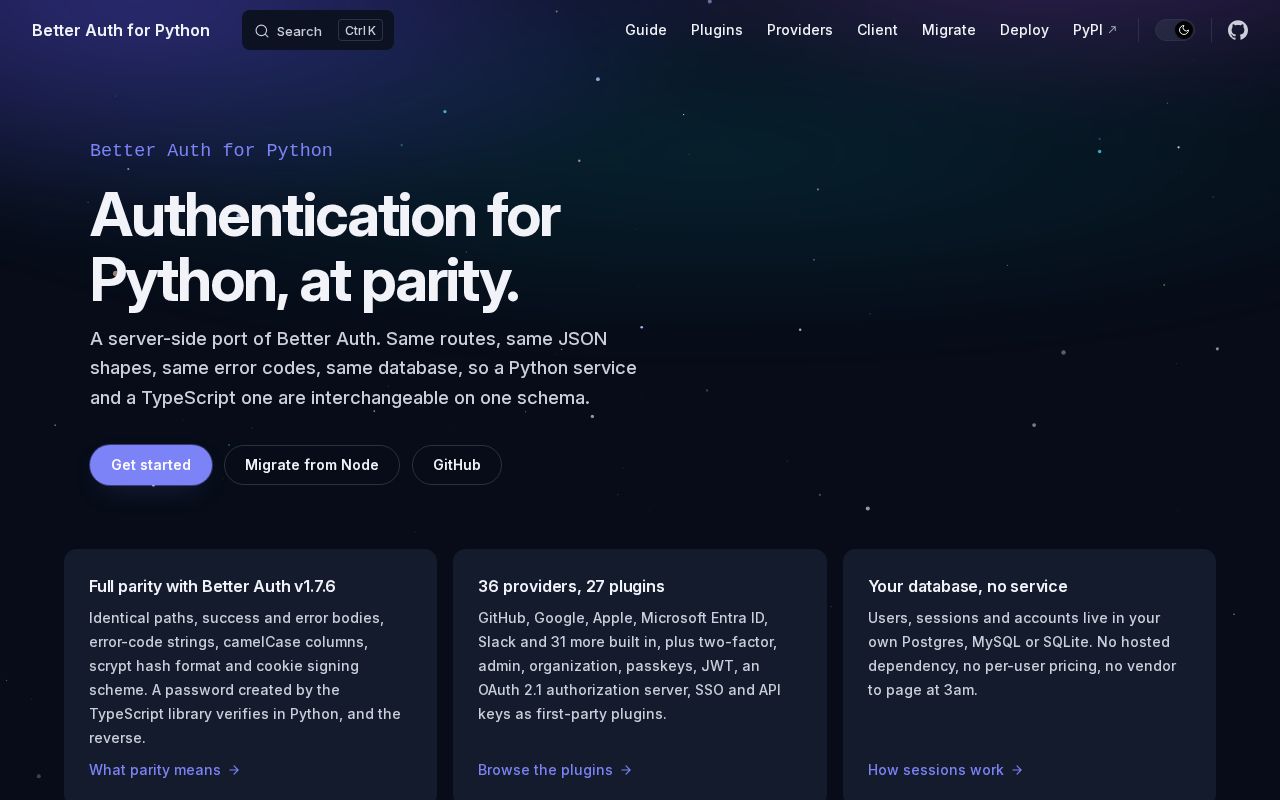Click the GitHub button in hero section
This screenshot has width=1280, height=800.
pos(457,465)
